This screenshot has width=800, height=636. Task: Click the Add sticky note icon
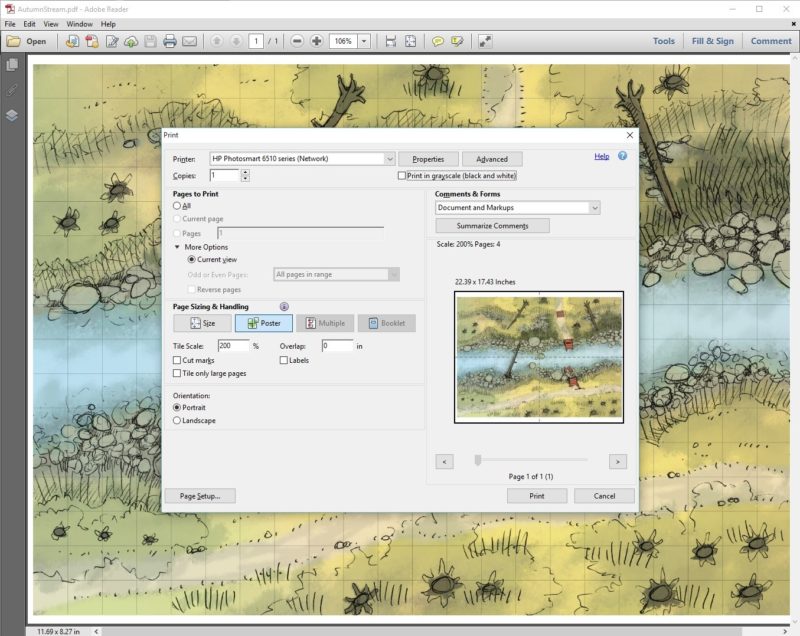coord(438,41)
